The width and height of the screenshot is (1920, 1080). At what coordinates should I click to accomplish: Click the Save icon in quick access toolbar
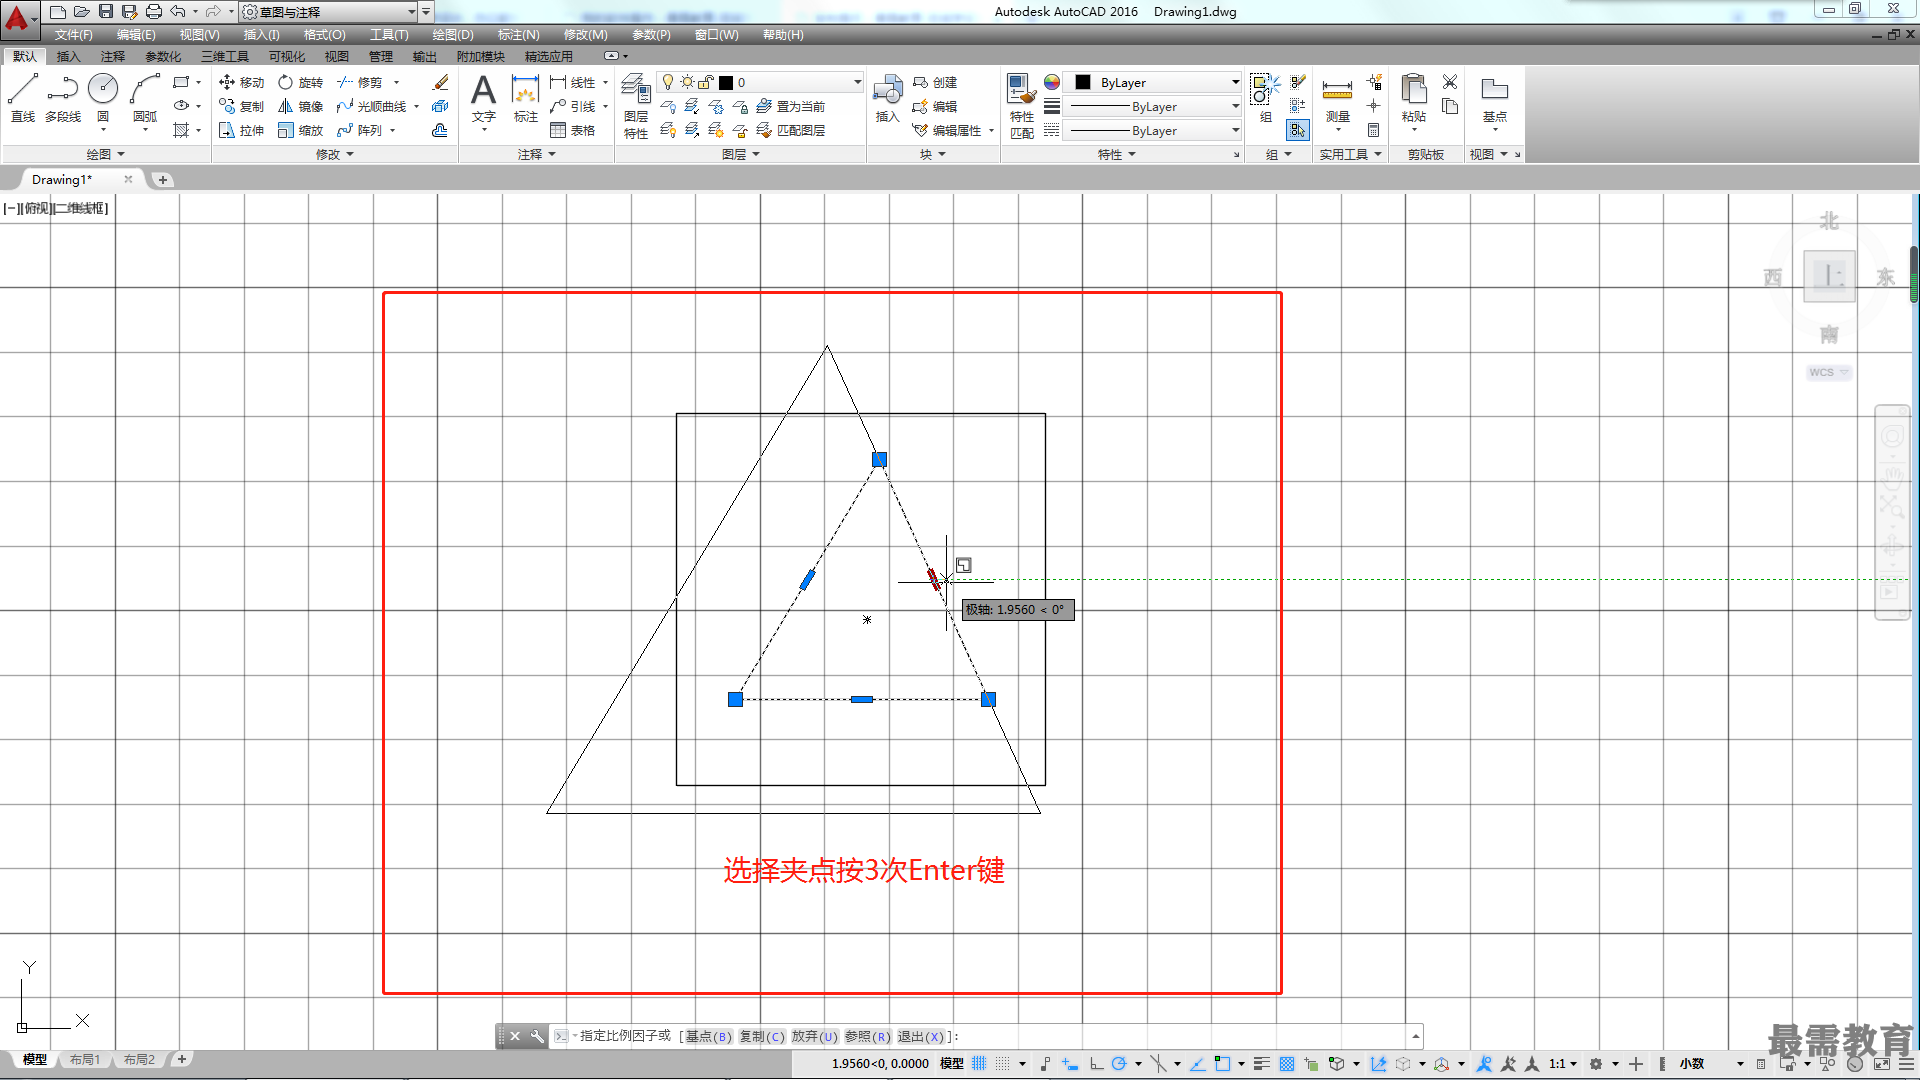point(105,11)
